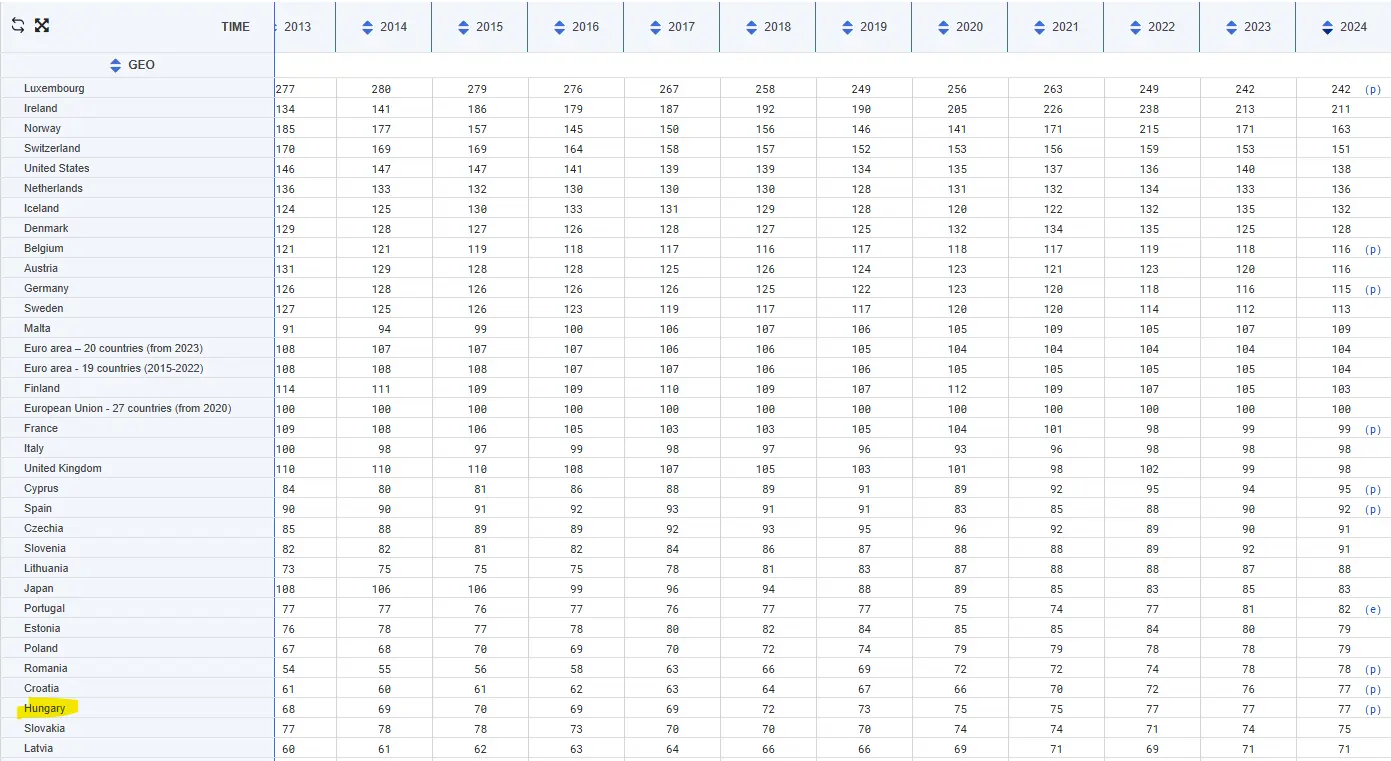Select the European Union - 27 countries row label

[128, 408]
